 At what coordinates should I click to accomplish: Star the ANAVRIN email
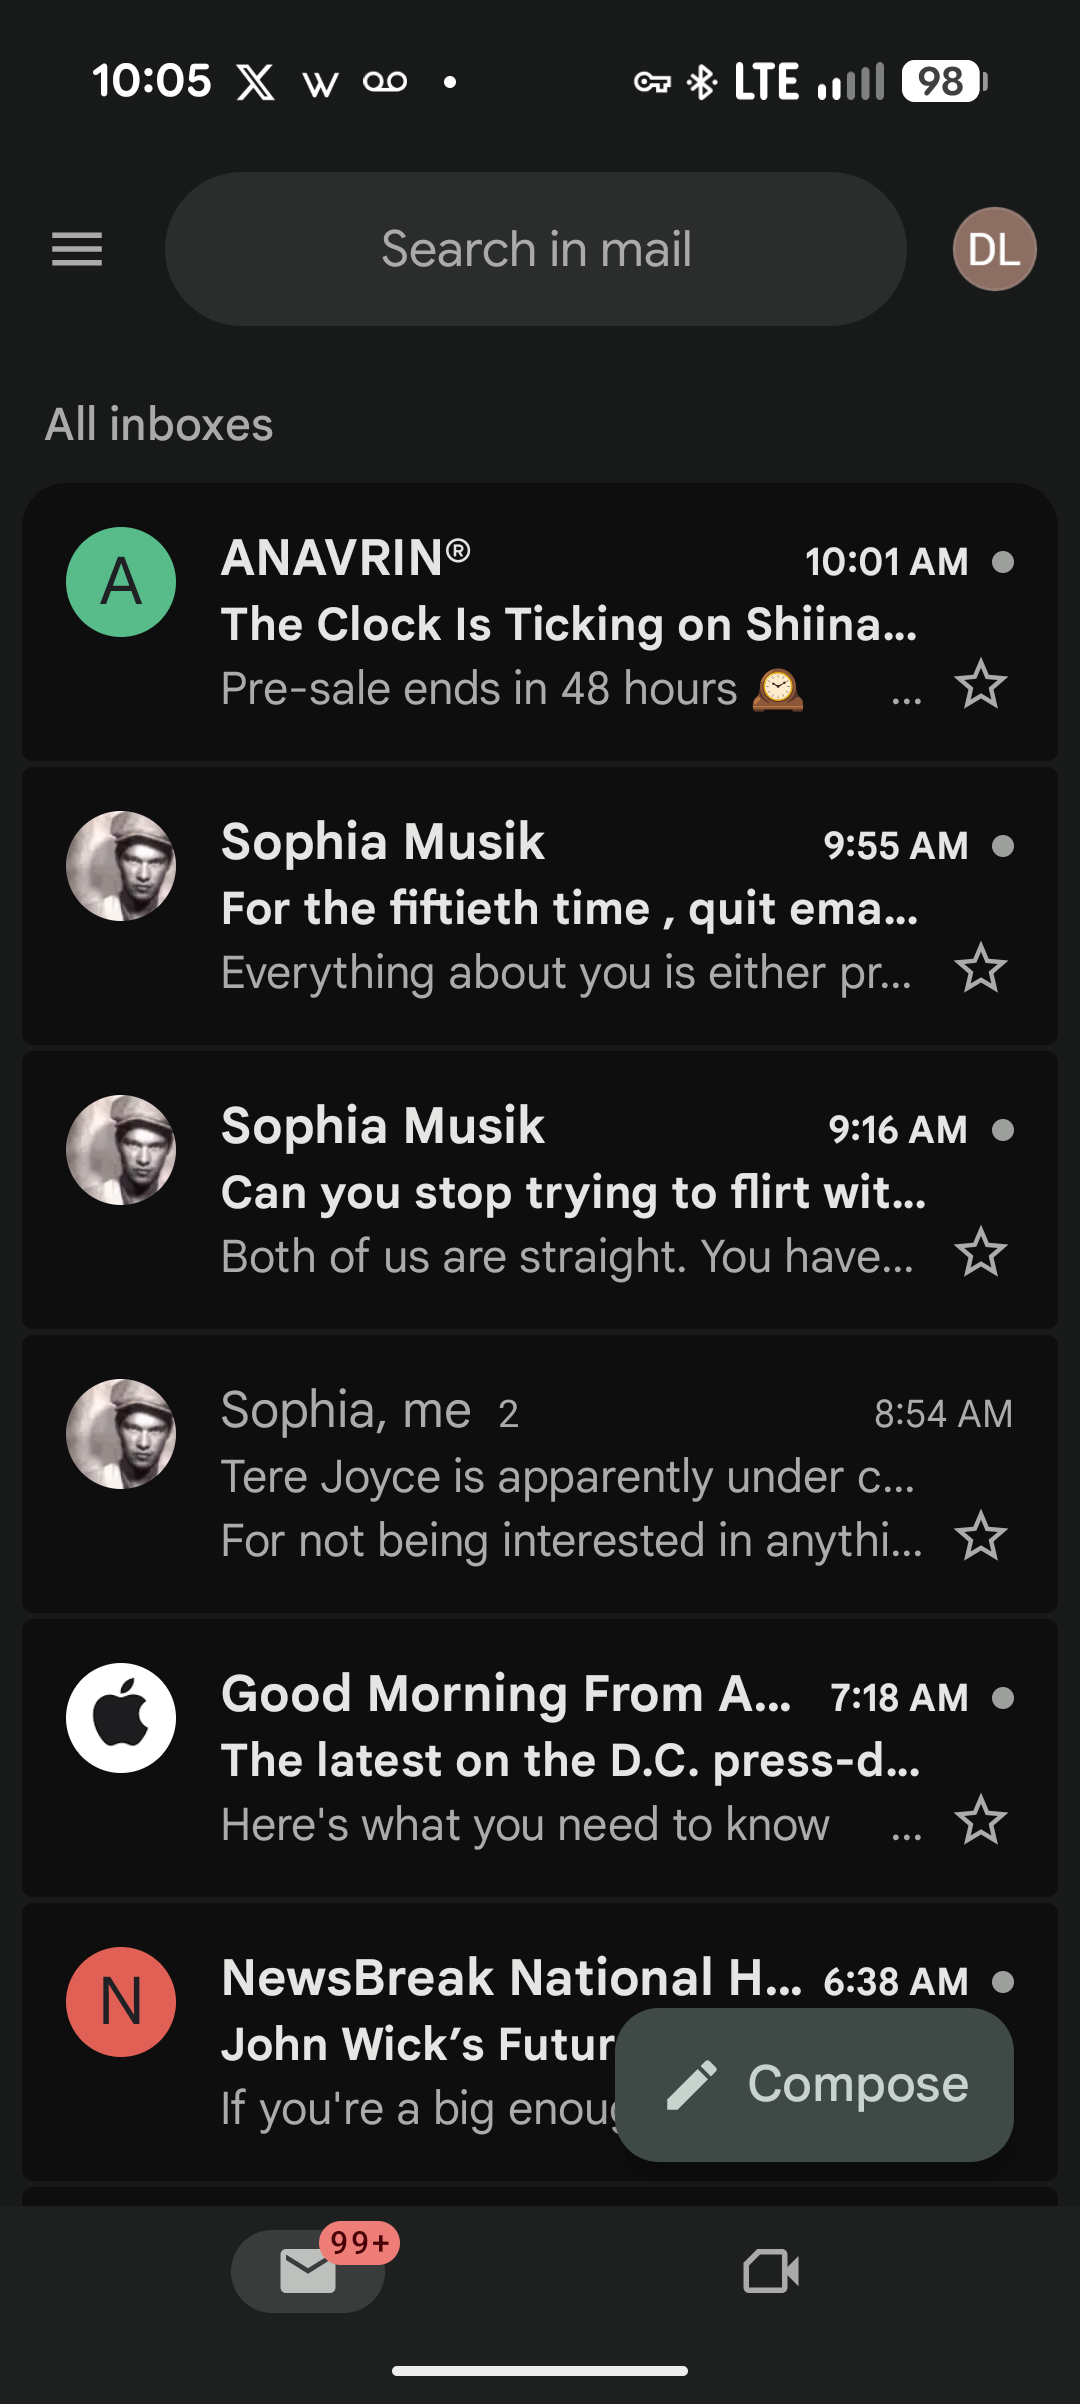[980, 685]
